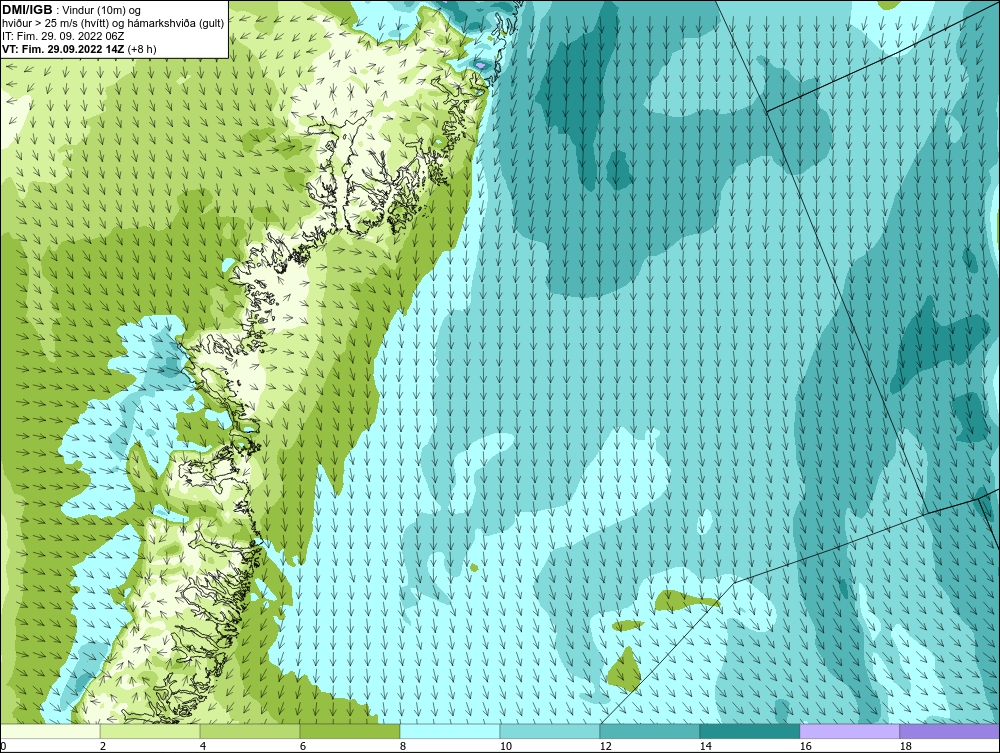Screen dimensions: 1000x753
Task: Pick the light cyan 8–10 m/s legend swatch
Action: [x=450, y=731]
